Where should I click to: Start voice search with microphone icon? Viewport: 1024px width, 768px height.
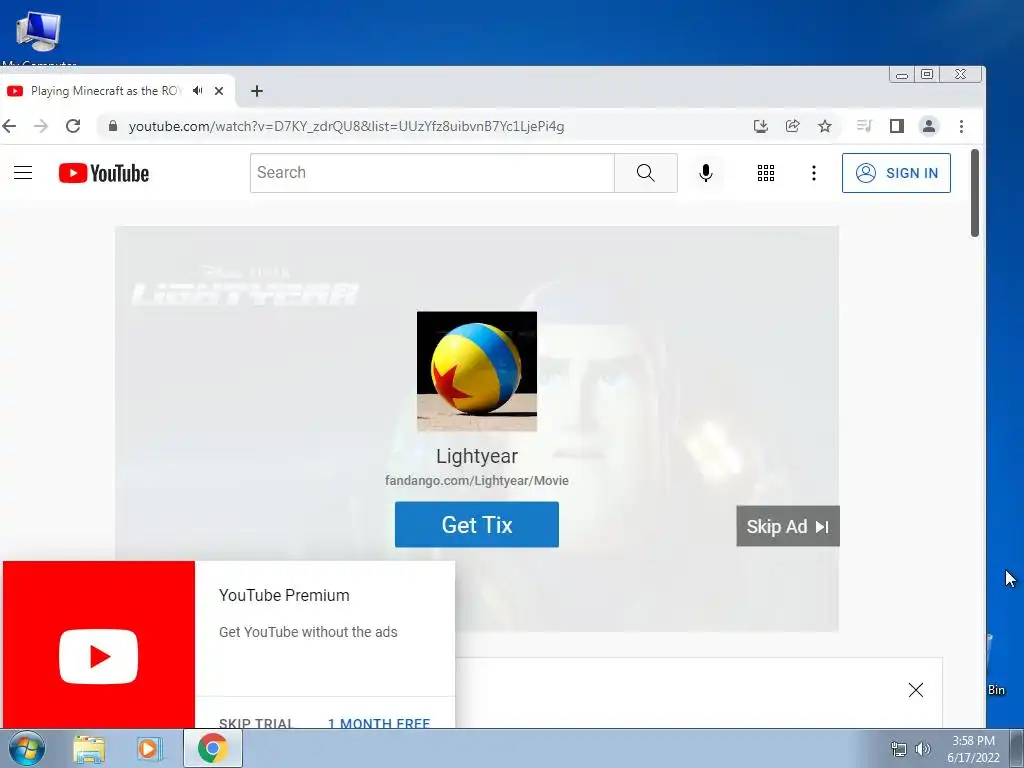click(705, 172)
